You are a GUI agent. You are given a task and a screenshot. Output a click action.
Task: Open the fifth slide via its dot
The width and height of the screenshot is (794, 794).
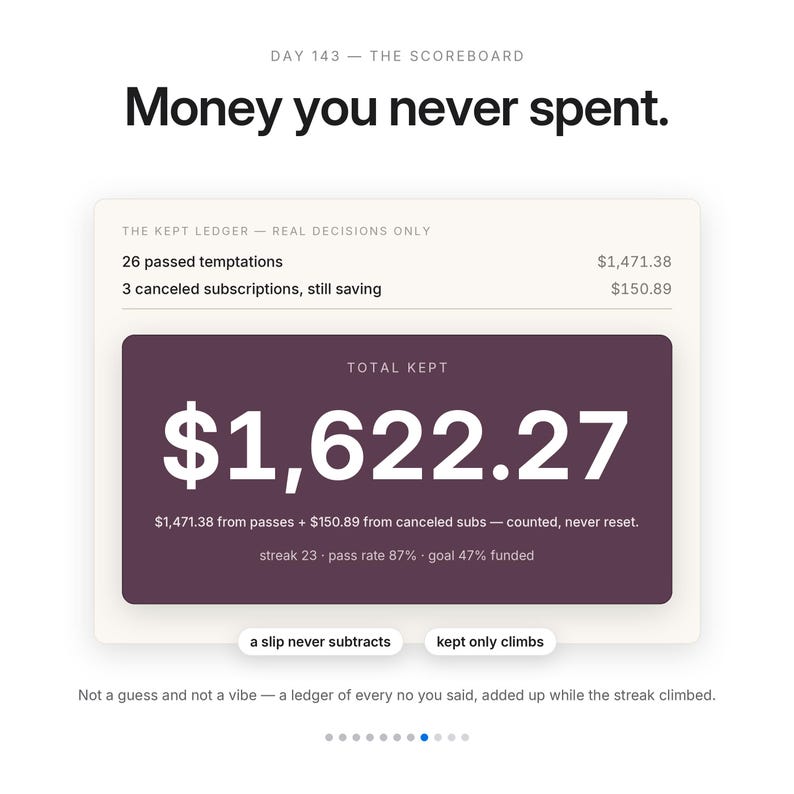[x=384, y=737]
